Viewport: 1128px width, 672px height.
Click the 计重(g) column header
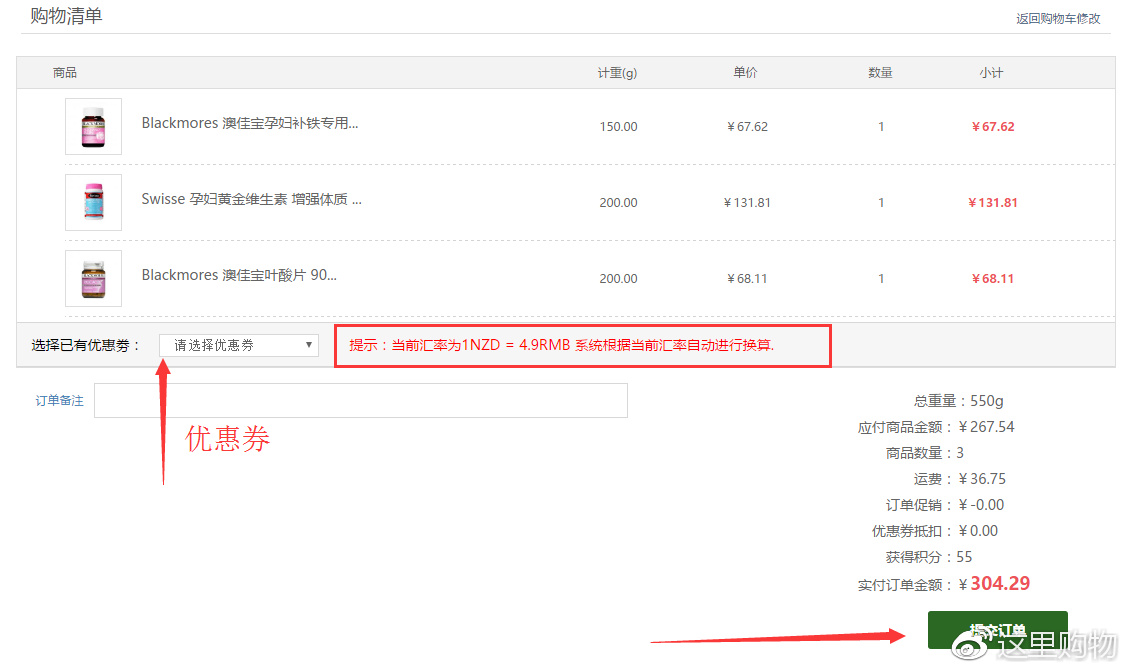click(x=617, y=73)
